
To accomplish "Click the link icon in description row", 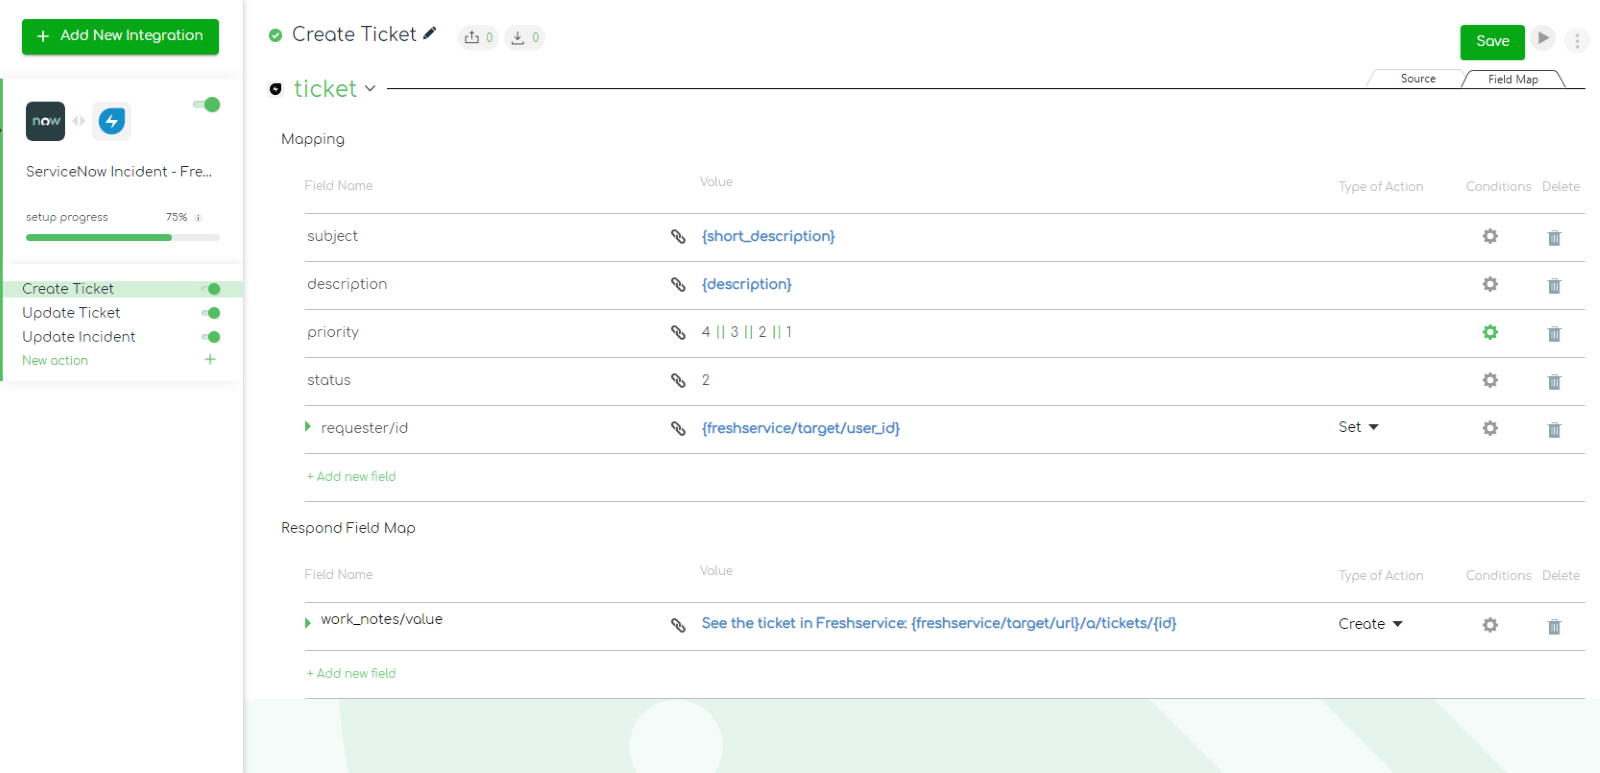I will (x=678, y=285).
